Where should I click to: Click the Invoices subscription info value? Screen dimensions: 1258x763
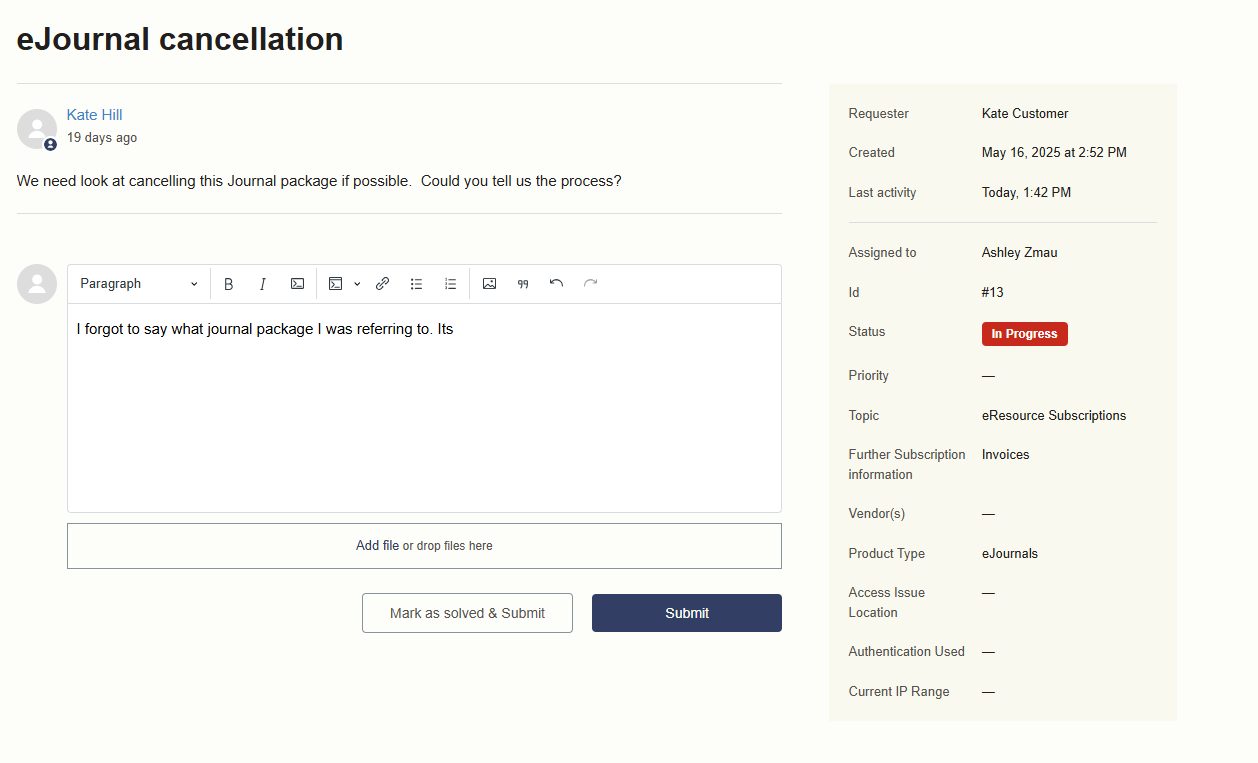(1005, 455)
